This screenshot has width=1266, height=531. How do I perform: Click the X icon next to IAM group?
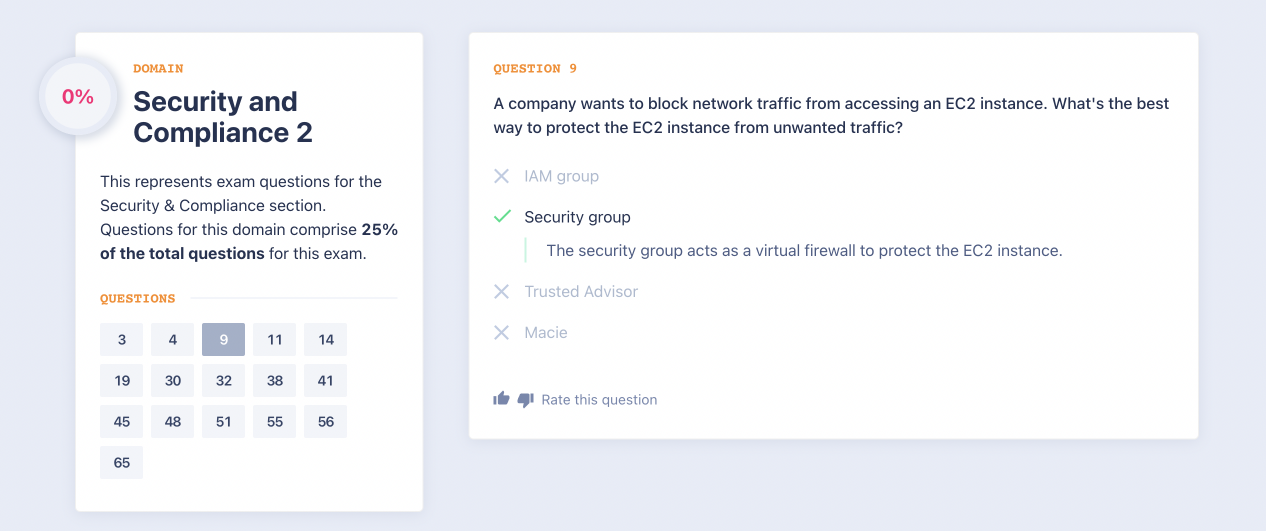(502, 176)
